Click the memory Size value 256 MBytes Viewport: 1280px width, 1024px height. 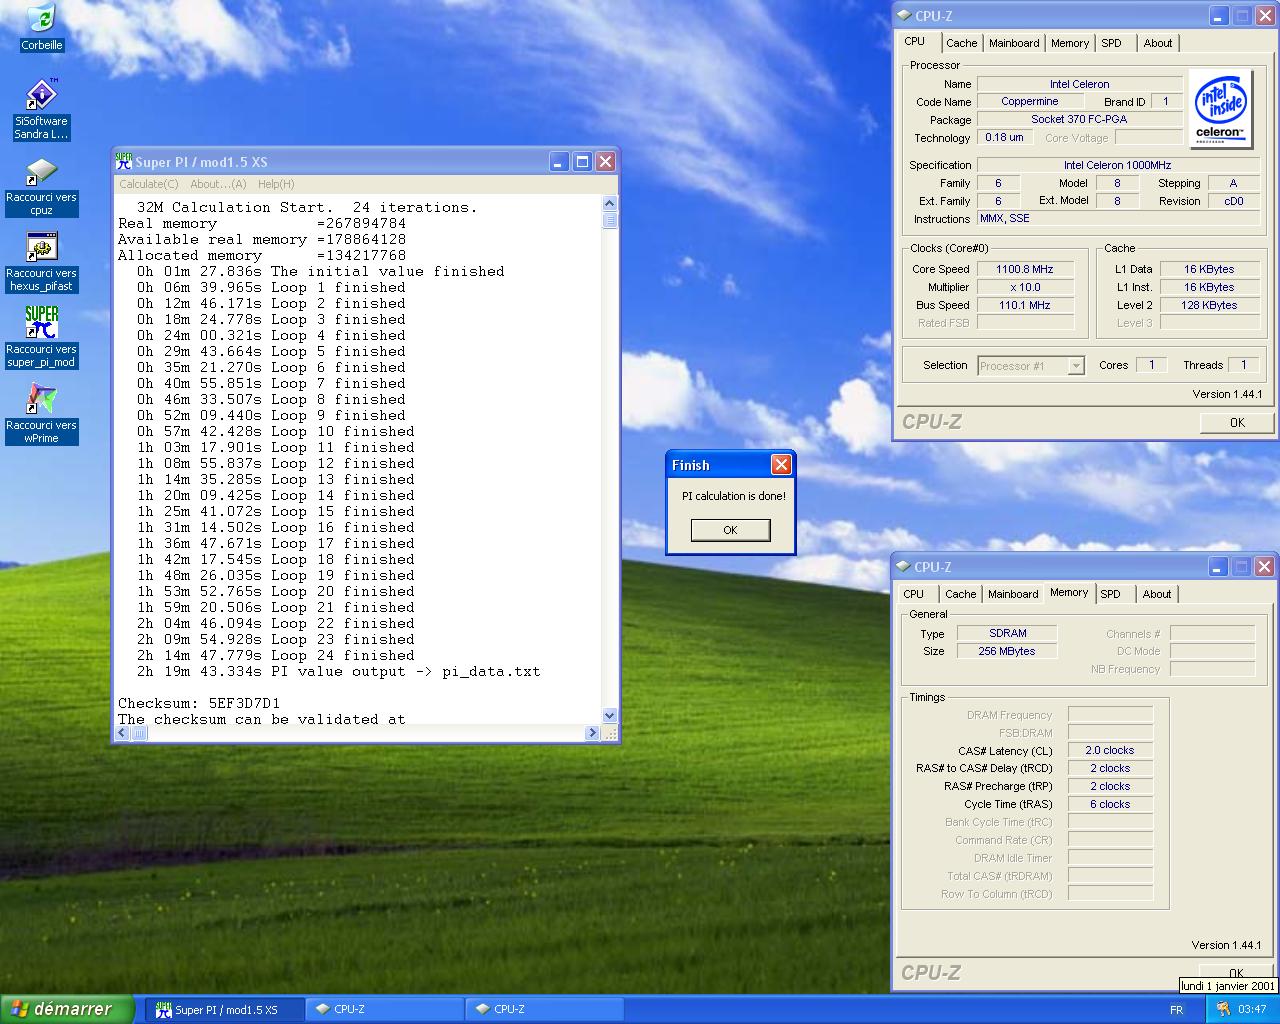click(x=1008, y=651)
